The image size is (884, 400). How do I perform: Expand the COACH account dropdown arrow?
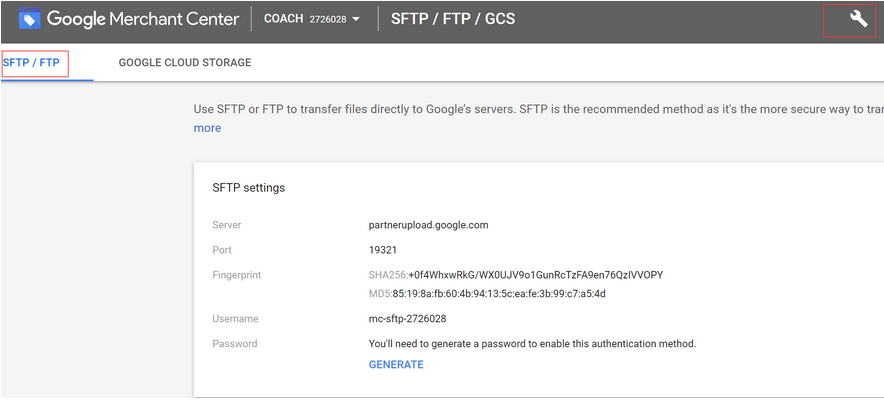pos(355,20)
